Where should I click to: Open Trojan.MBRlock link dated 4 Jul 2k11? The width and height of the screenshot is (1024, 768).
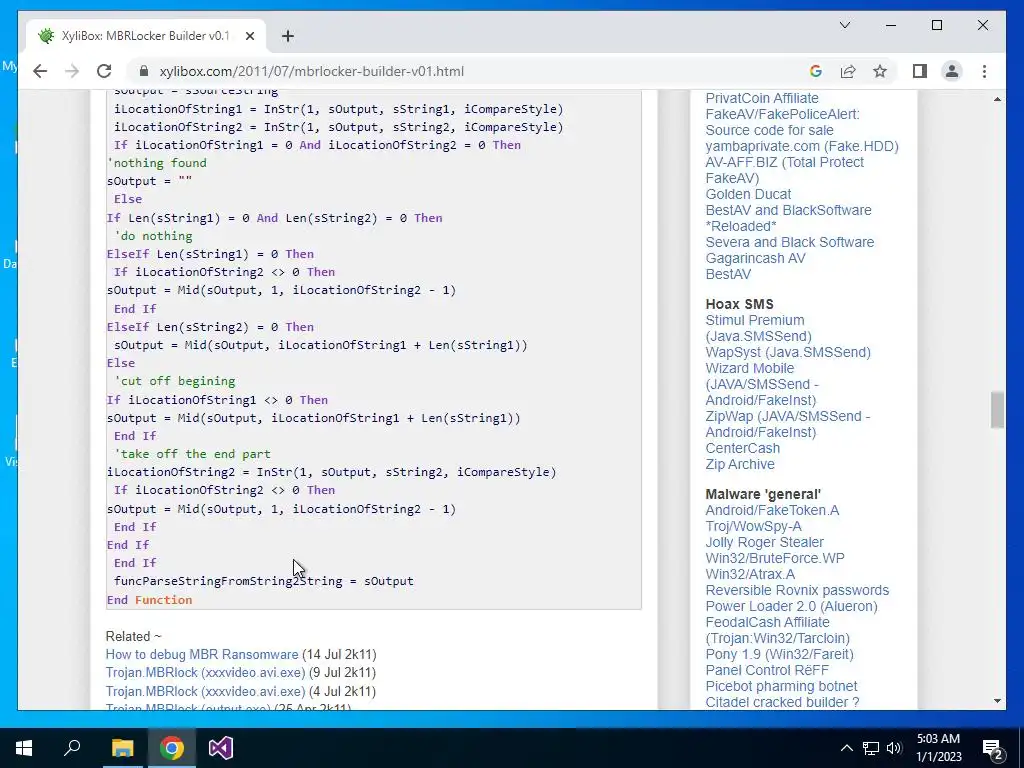click(205, 691)
